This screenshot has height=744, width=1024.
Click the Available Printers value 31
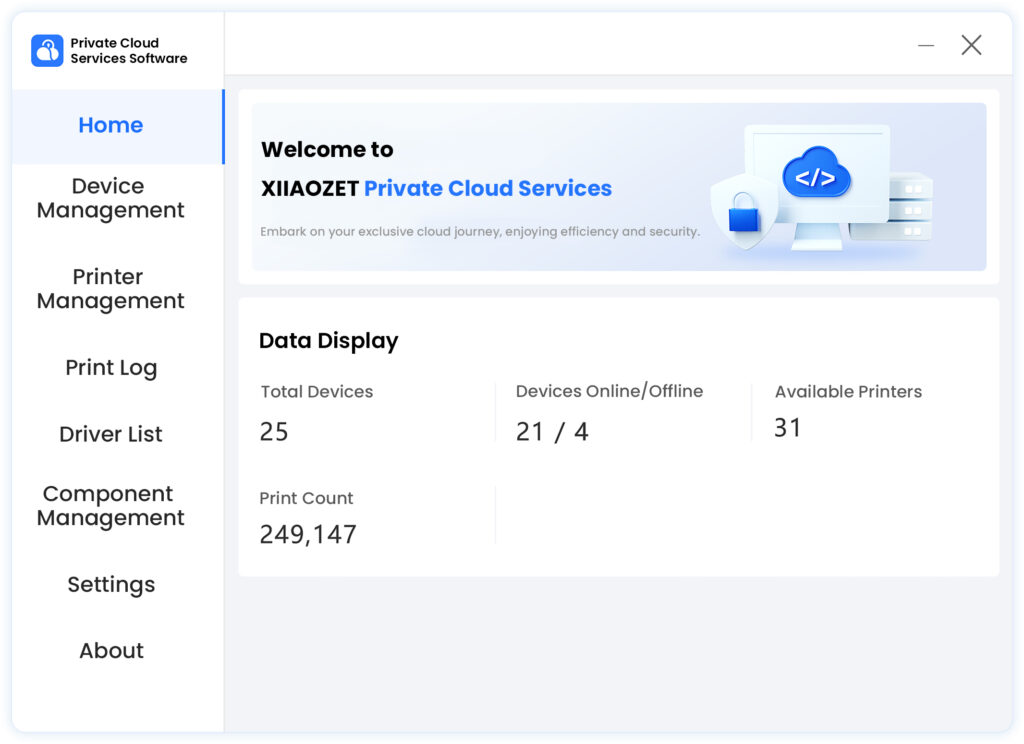click(x=788, y=428)
